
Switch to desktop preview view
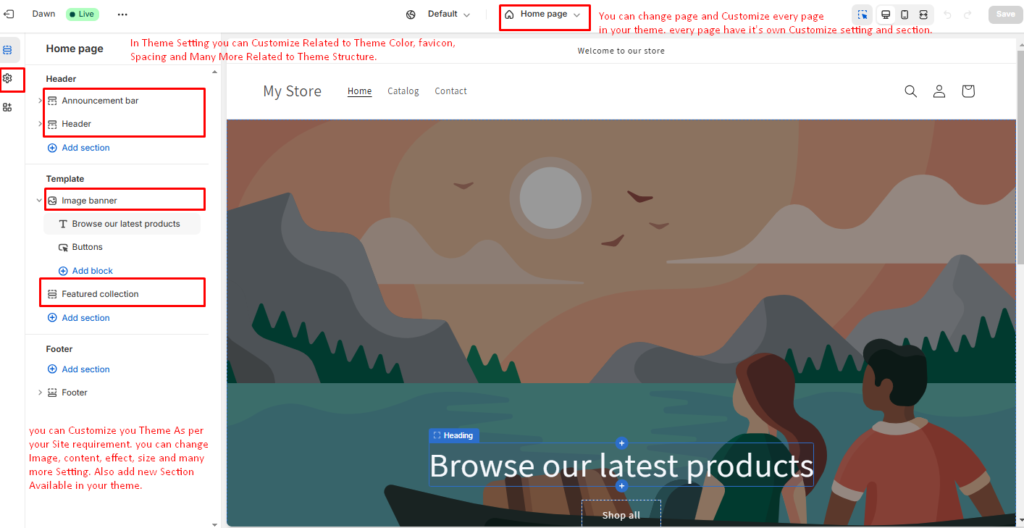886,14
